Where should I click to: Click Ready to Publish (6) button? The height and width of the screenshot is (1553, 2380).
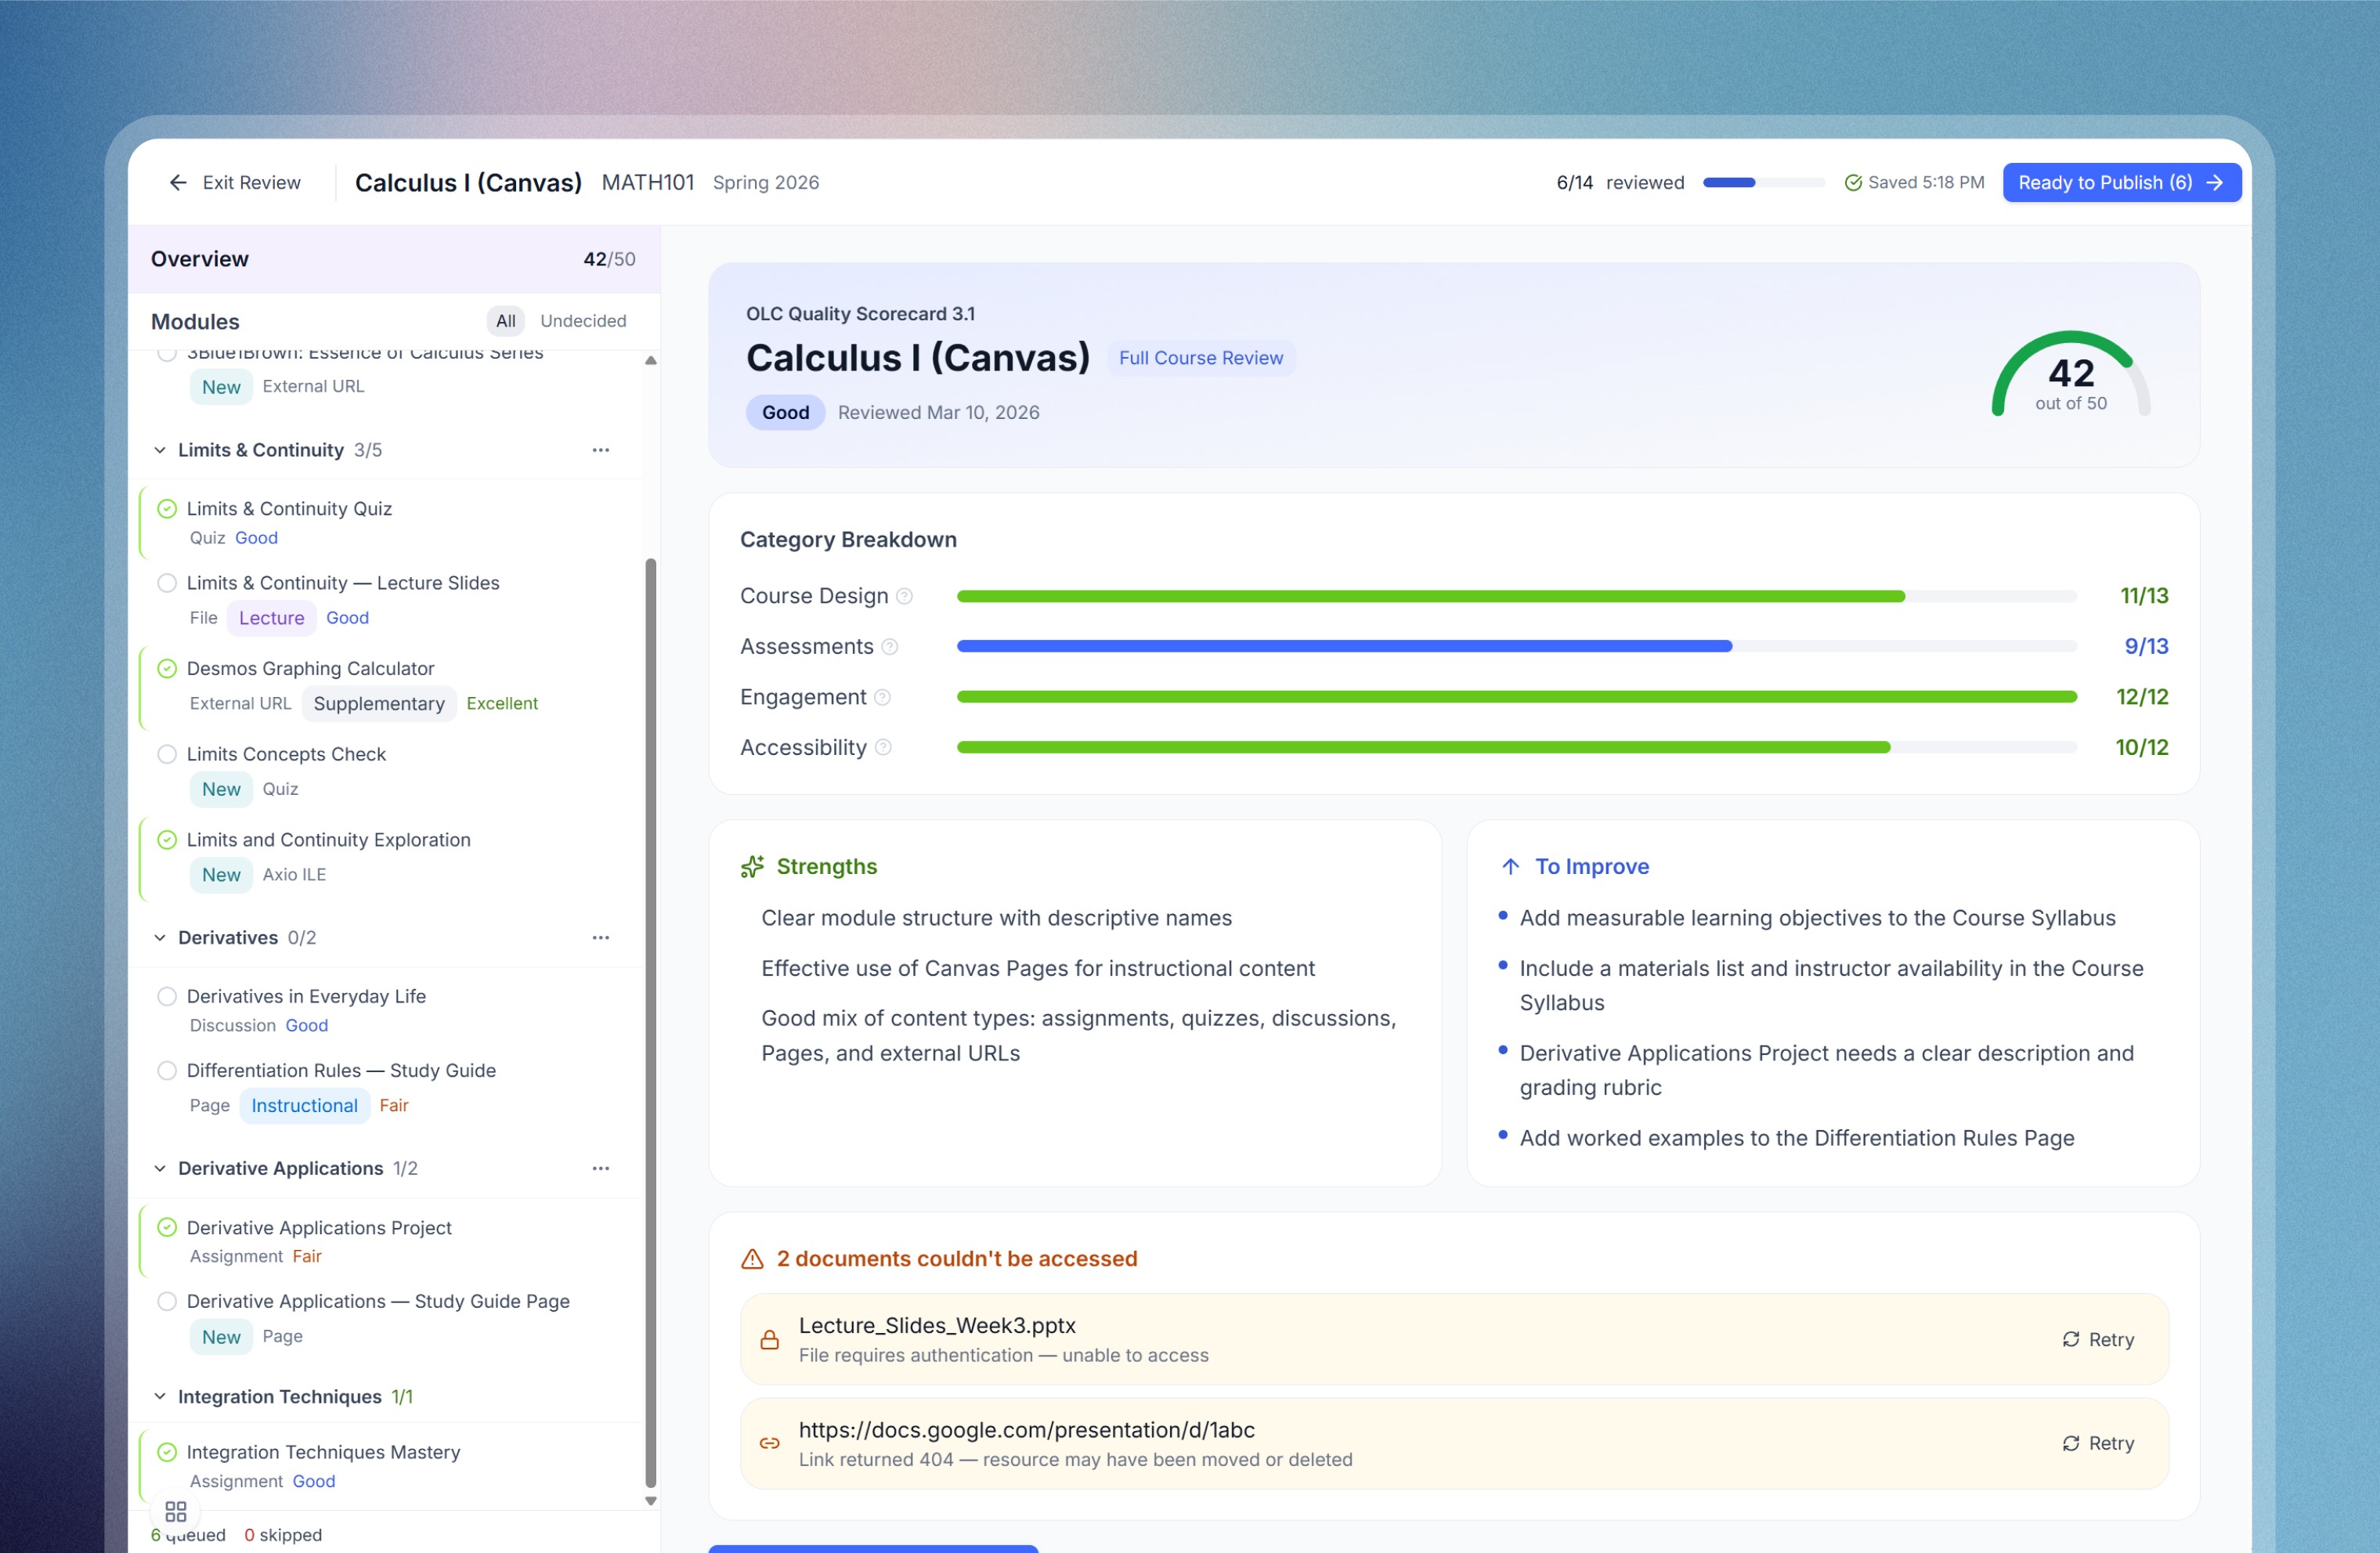click(x=2121, y=182)
